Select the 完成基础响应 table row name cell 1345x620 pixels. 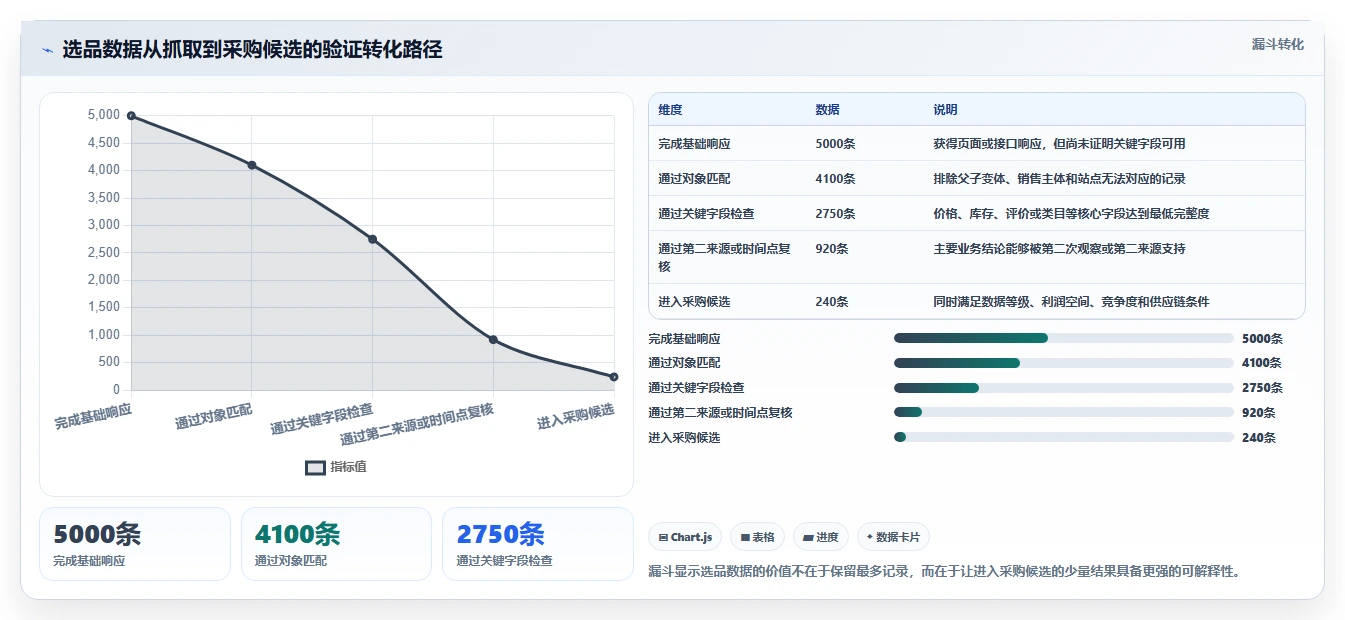[x=694, y=144]
